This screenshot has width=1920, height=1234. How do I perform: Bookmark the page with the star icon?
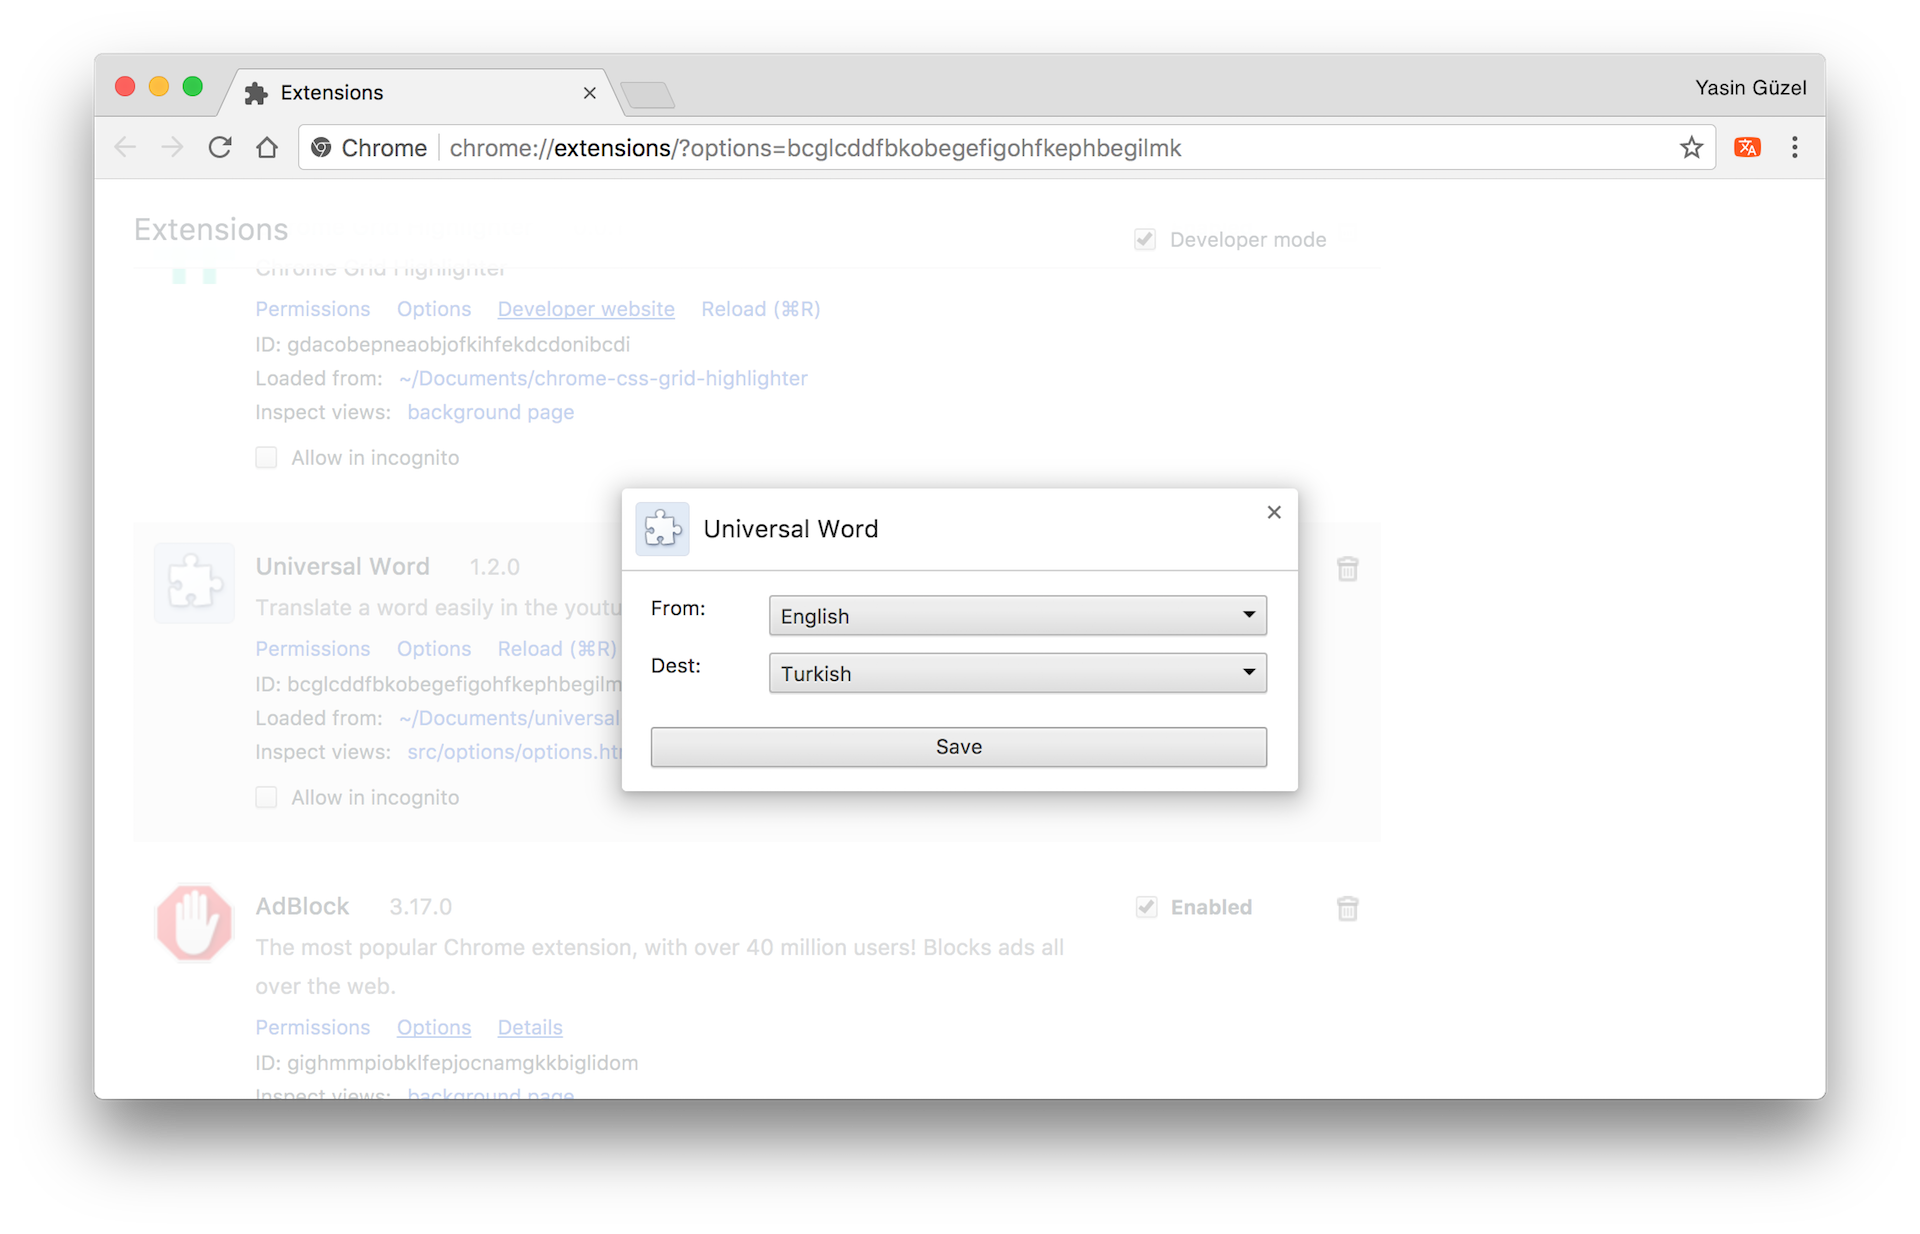click(x=1691, y=148)
